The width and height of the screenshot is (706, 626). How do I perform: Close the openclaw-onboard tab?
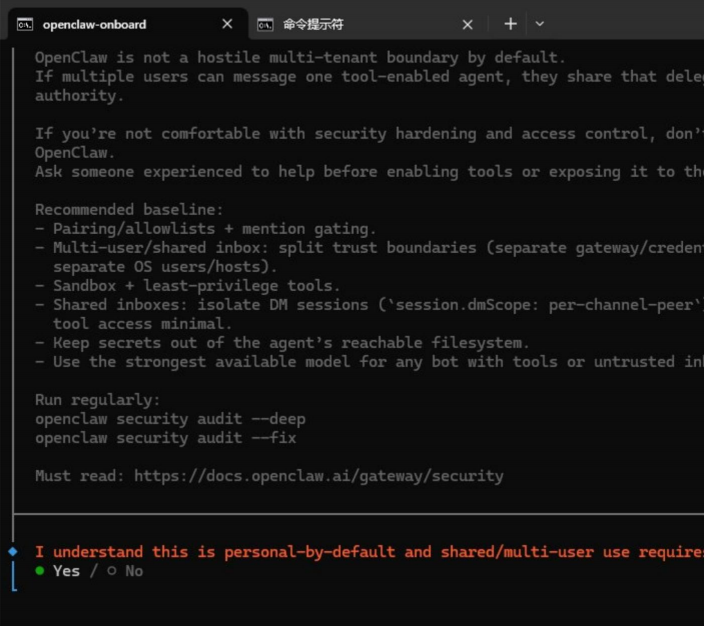pyautogui.click(x=227, y=24)
